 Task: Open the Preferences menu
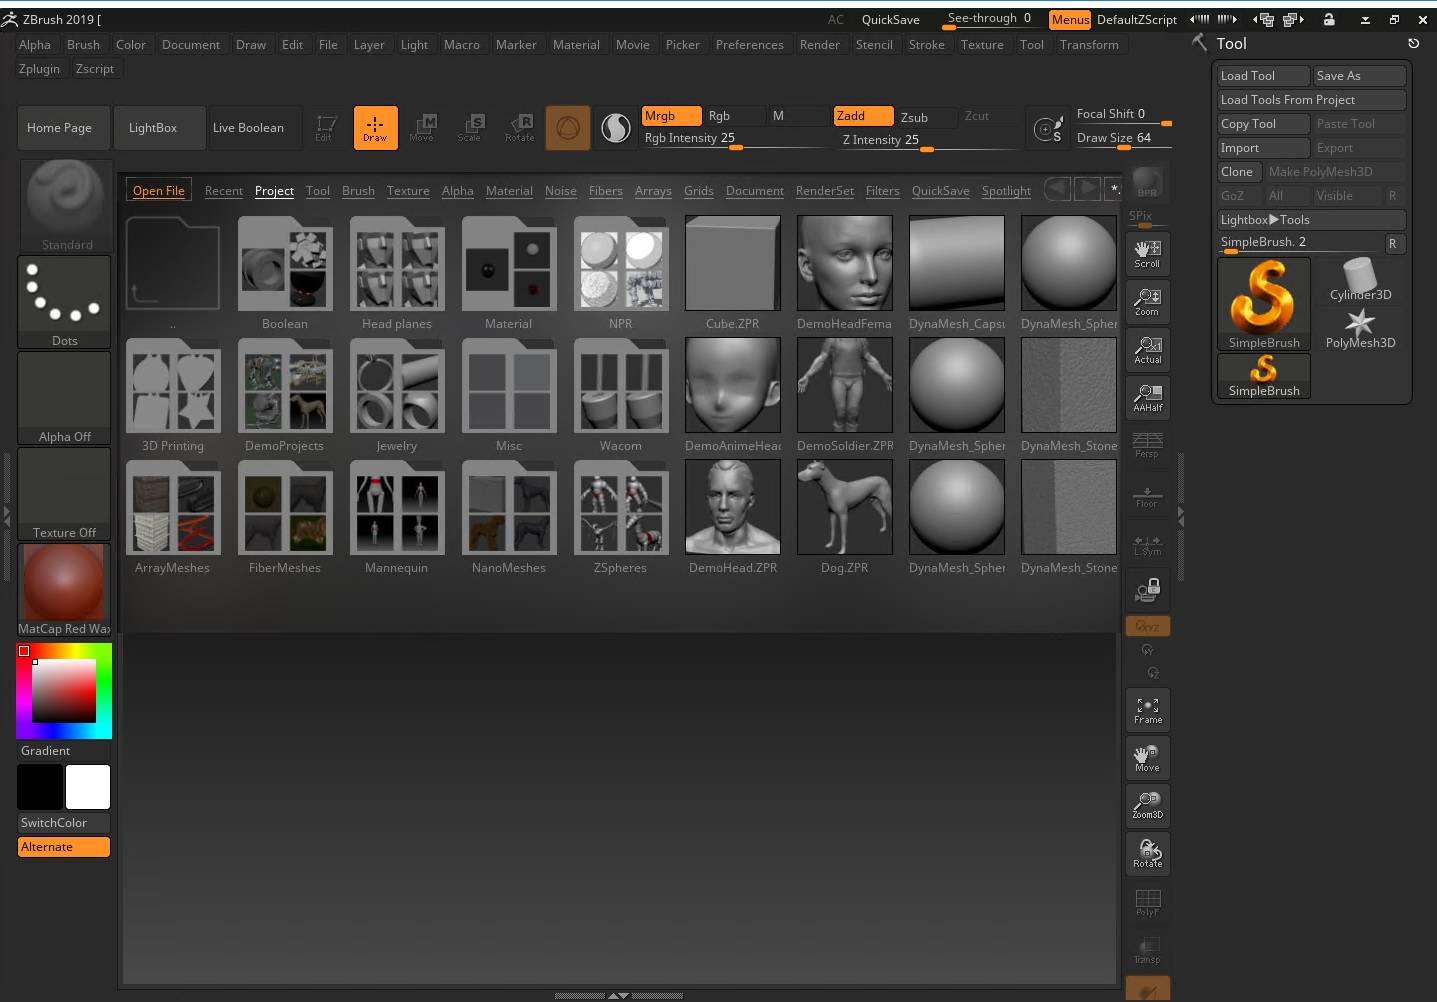point(749,45)
